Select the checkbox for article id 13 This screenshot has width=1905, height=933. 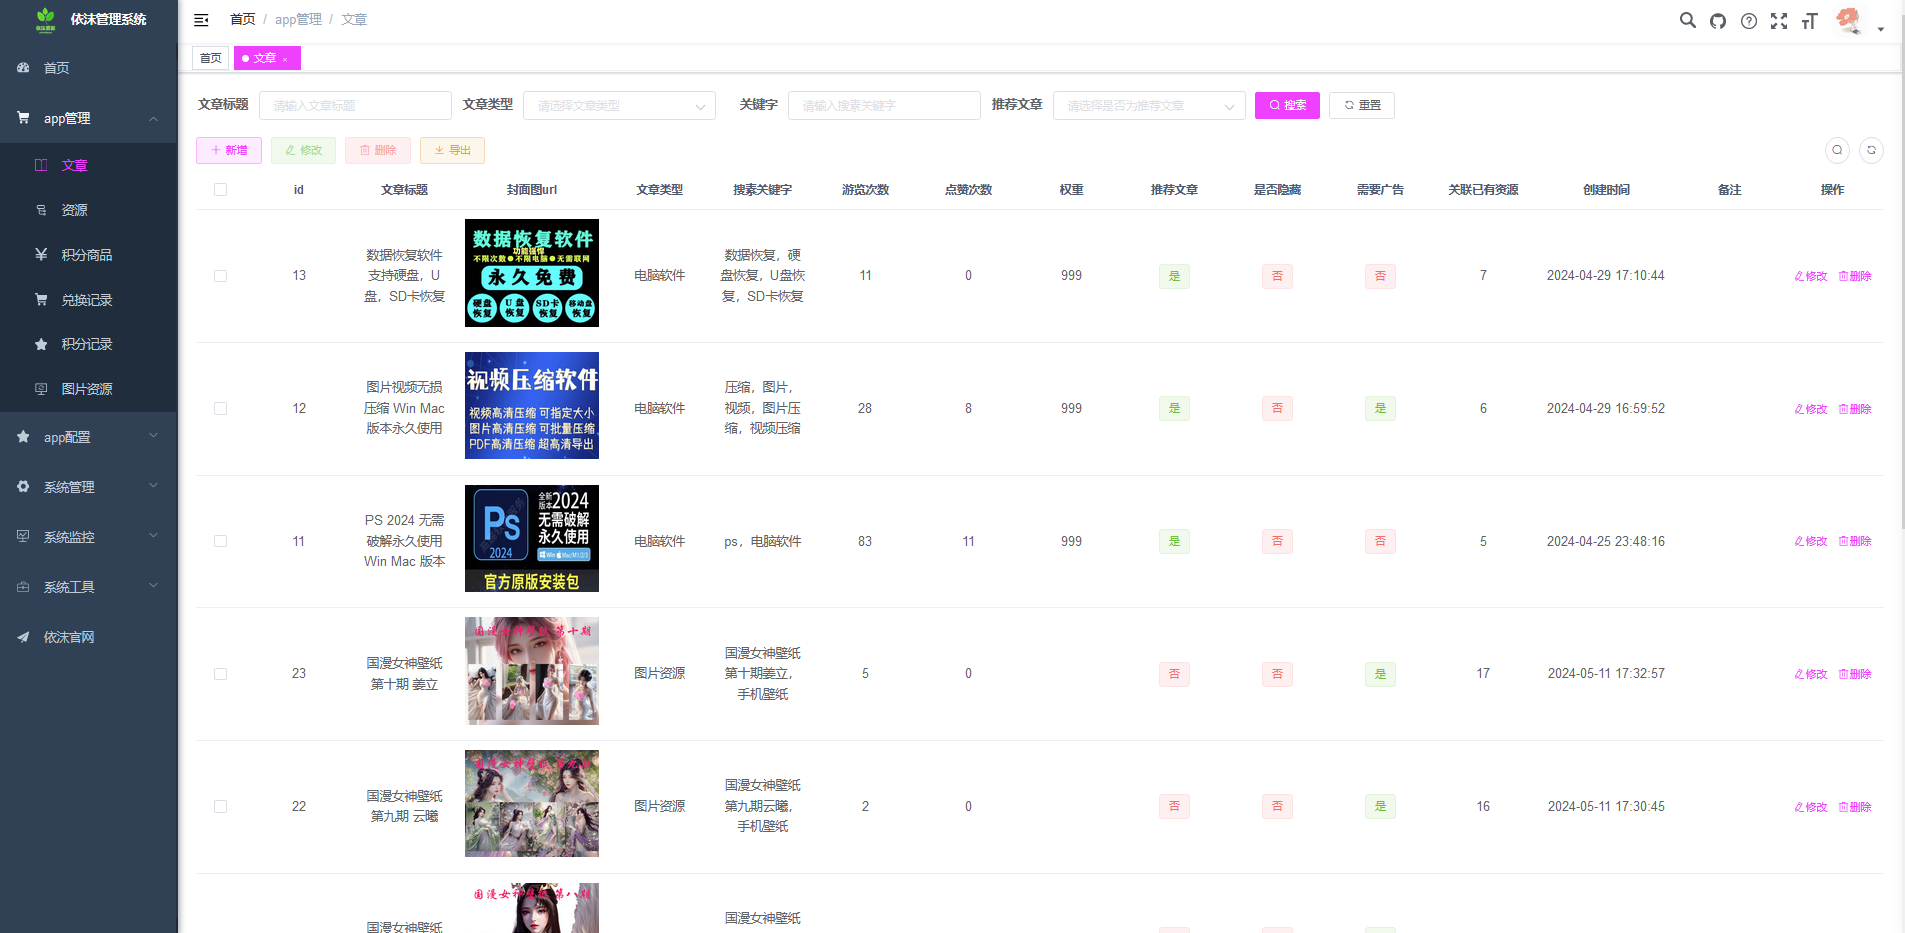(x=220, y=276)
